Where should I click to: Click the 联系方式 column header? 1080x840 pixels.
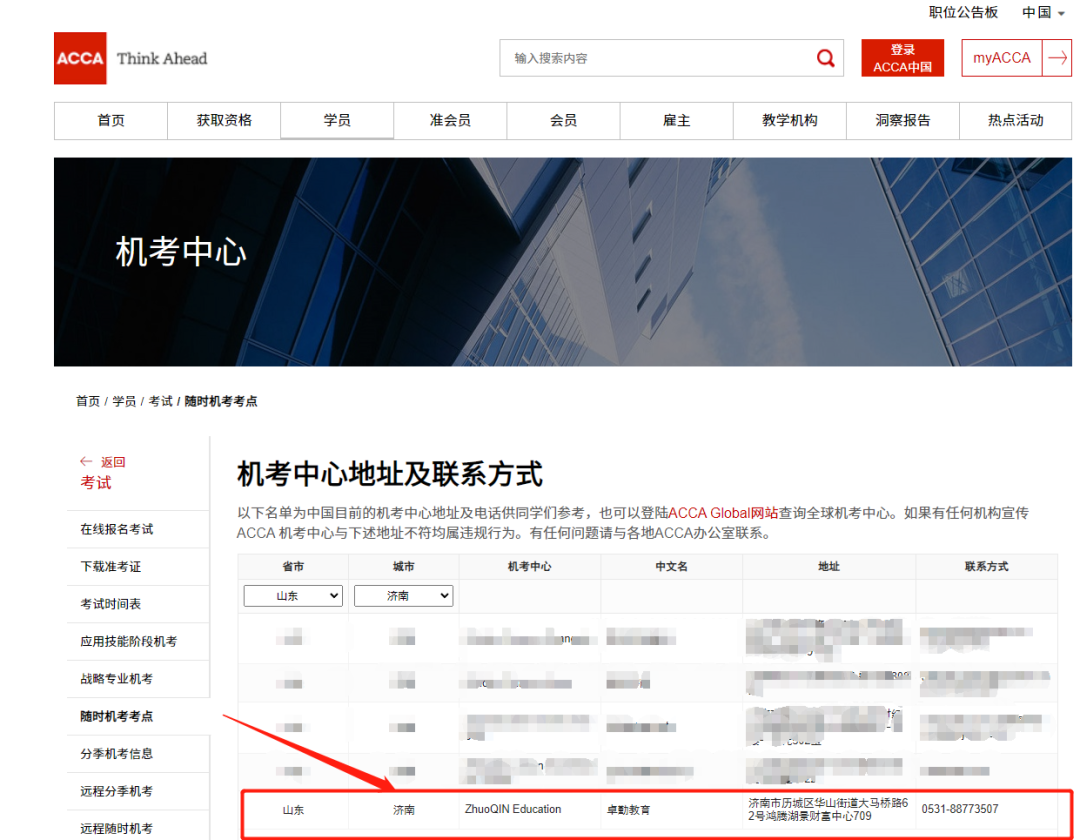[x=986, y=567]
